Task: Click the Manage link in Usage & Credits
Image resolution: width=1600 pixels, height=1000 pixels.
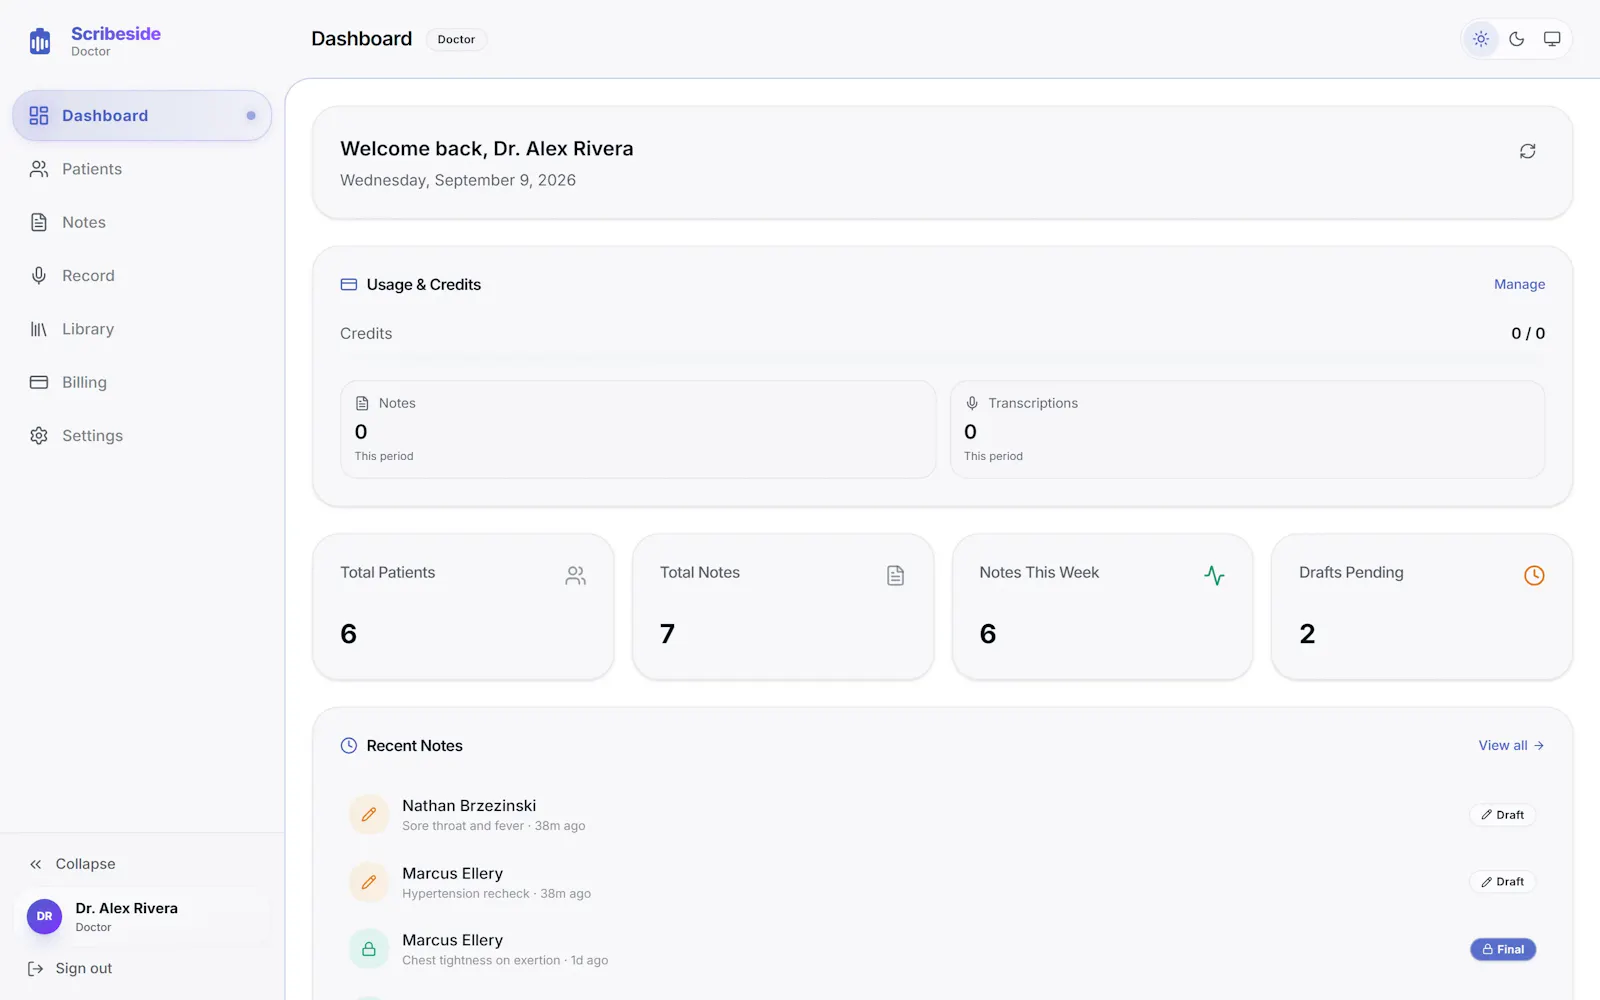Action: 1519,285
